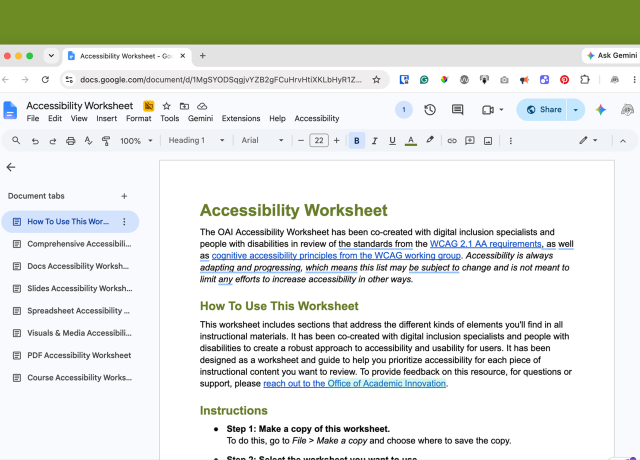Select the Docs Accessibility Worksheet tab
The width and height of the screenshot is (640, 460).
(70, 266)
